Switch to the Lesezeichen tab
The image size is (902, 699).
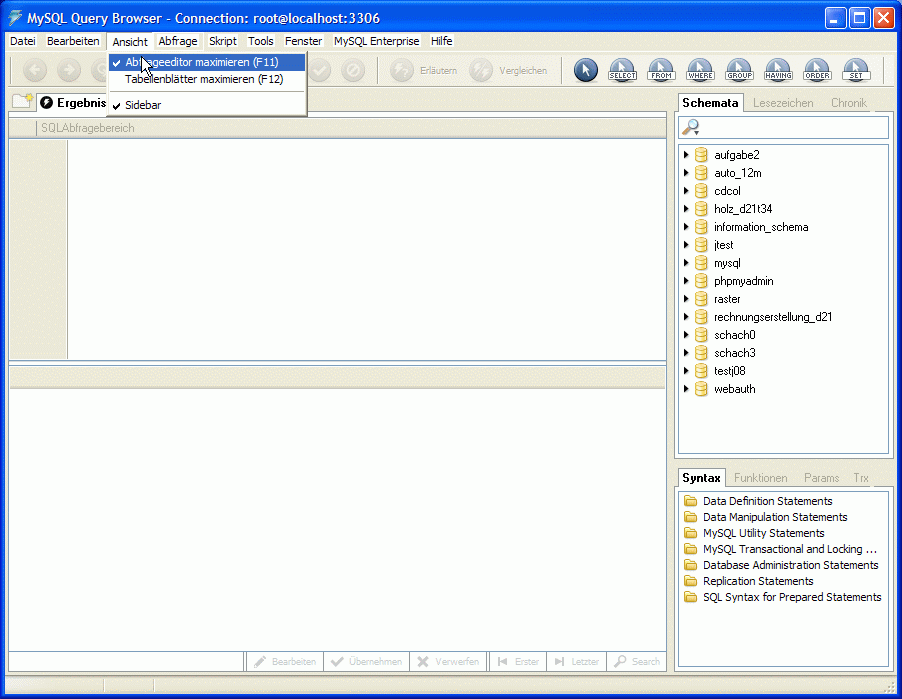783,103
